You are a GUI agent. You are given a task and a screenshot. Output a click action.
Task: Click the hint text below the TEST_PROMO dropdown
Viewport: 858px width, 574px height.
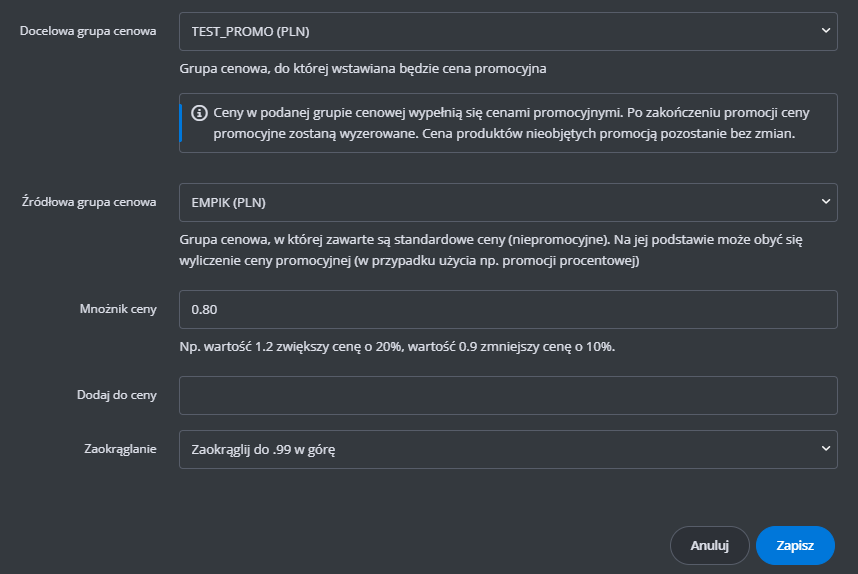coord(362,69)
